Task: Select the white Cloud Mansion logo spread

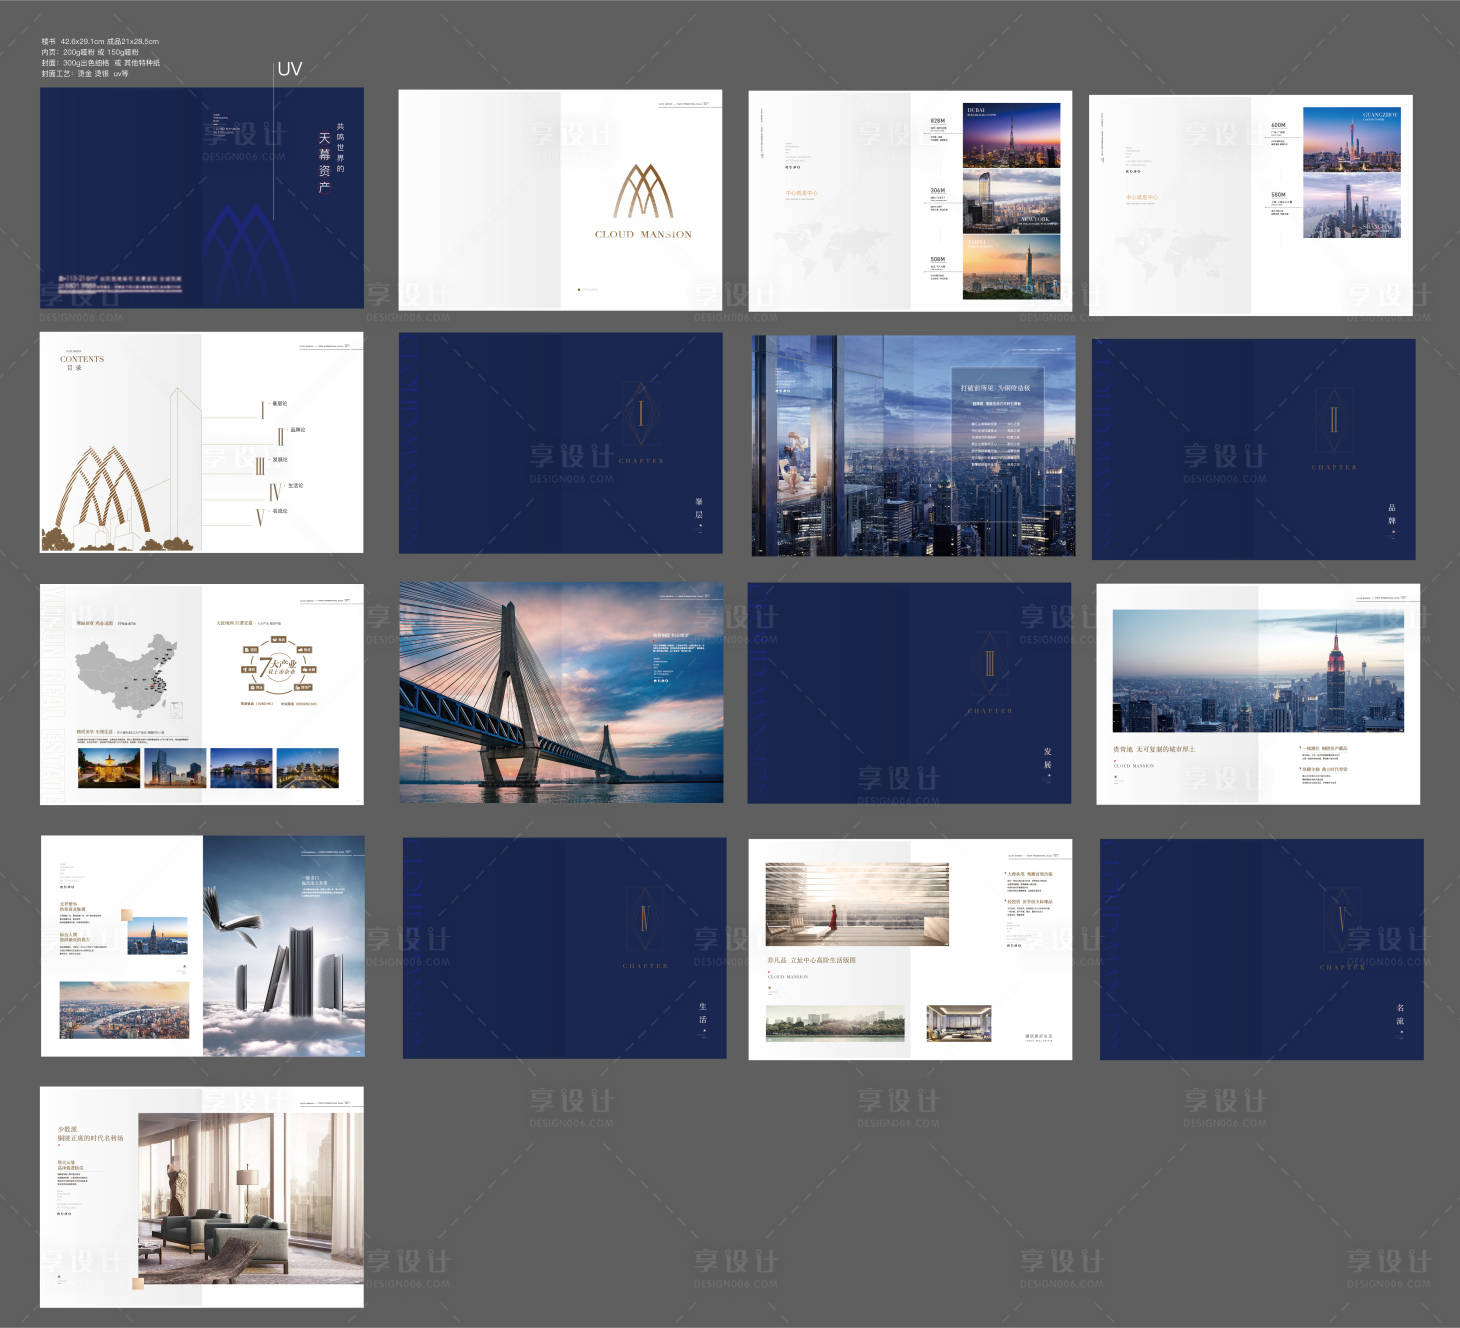Action: (x=560, y=200)
